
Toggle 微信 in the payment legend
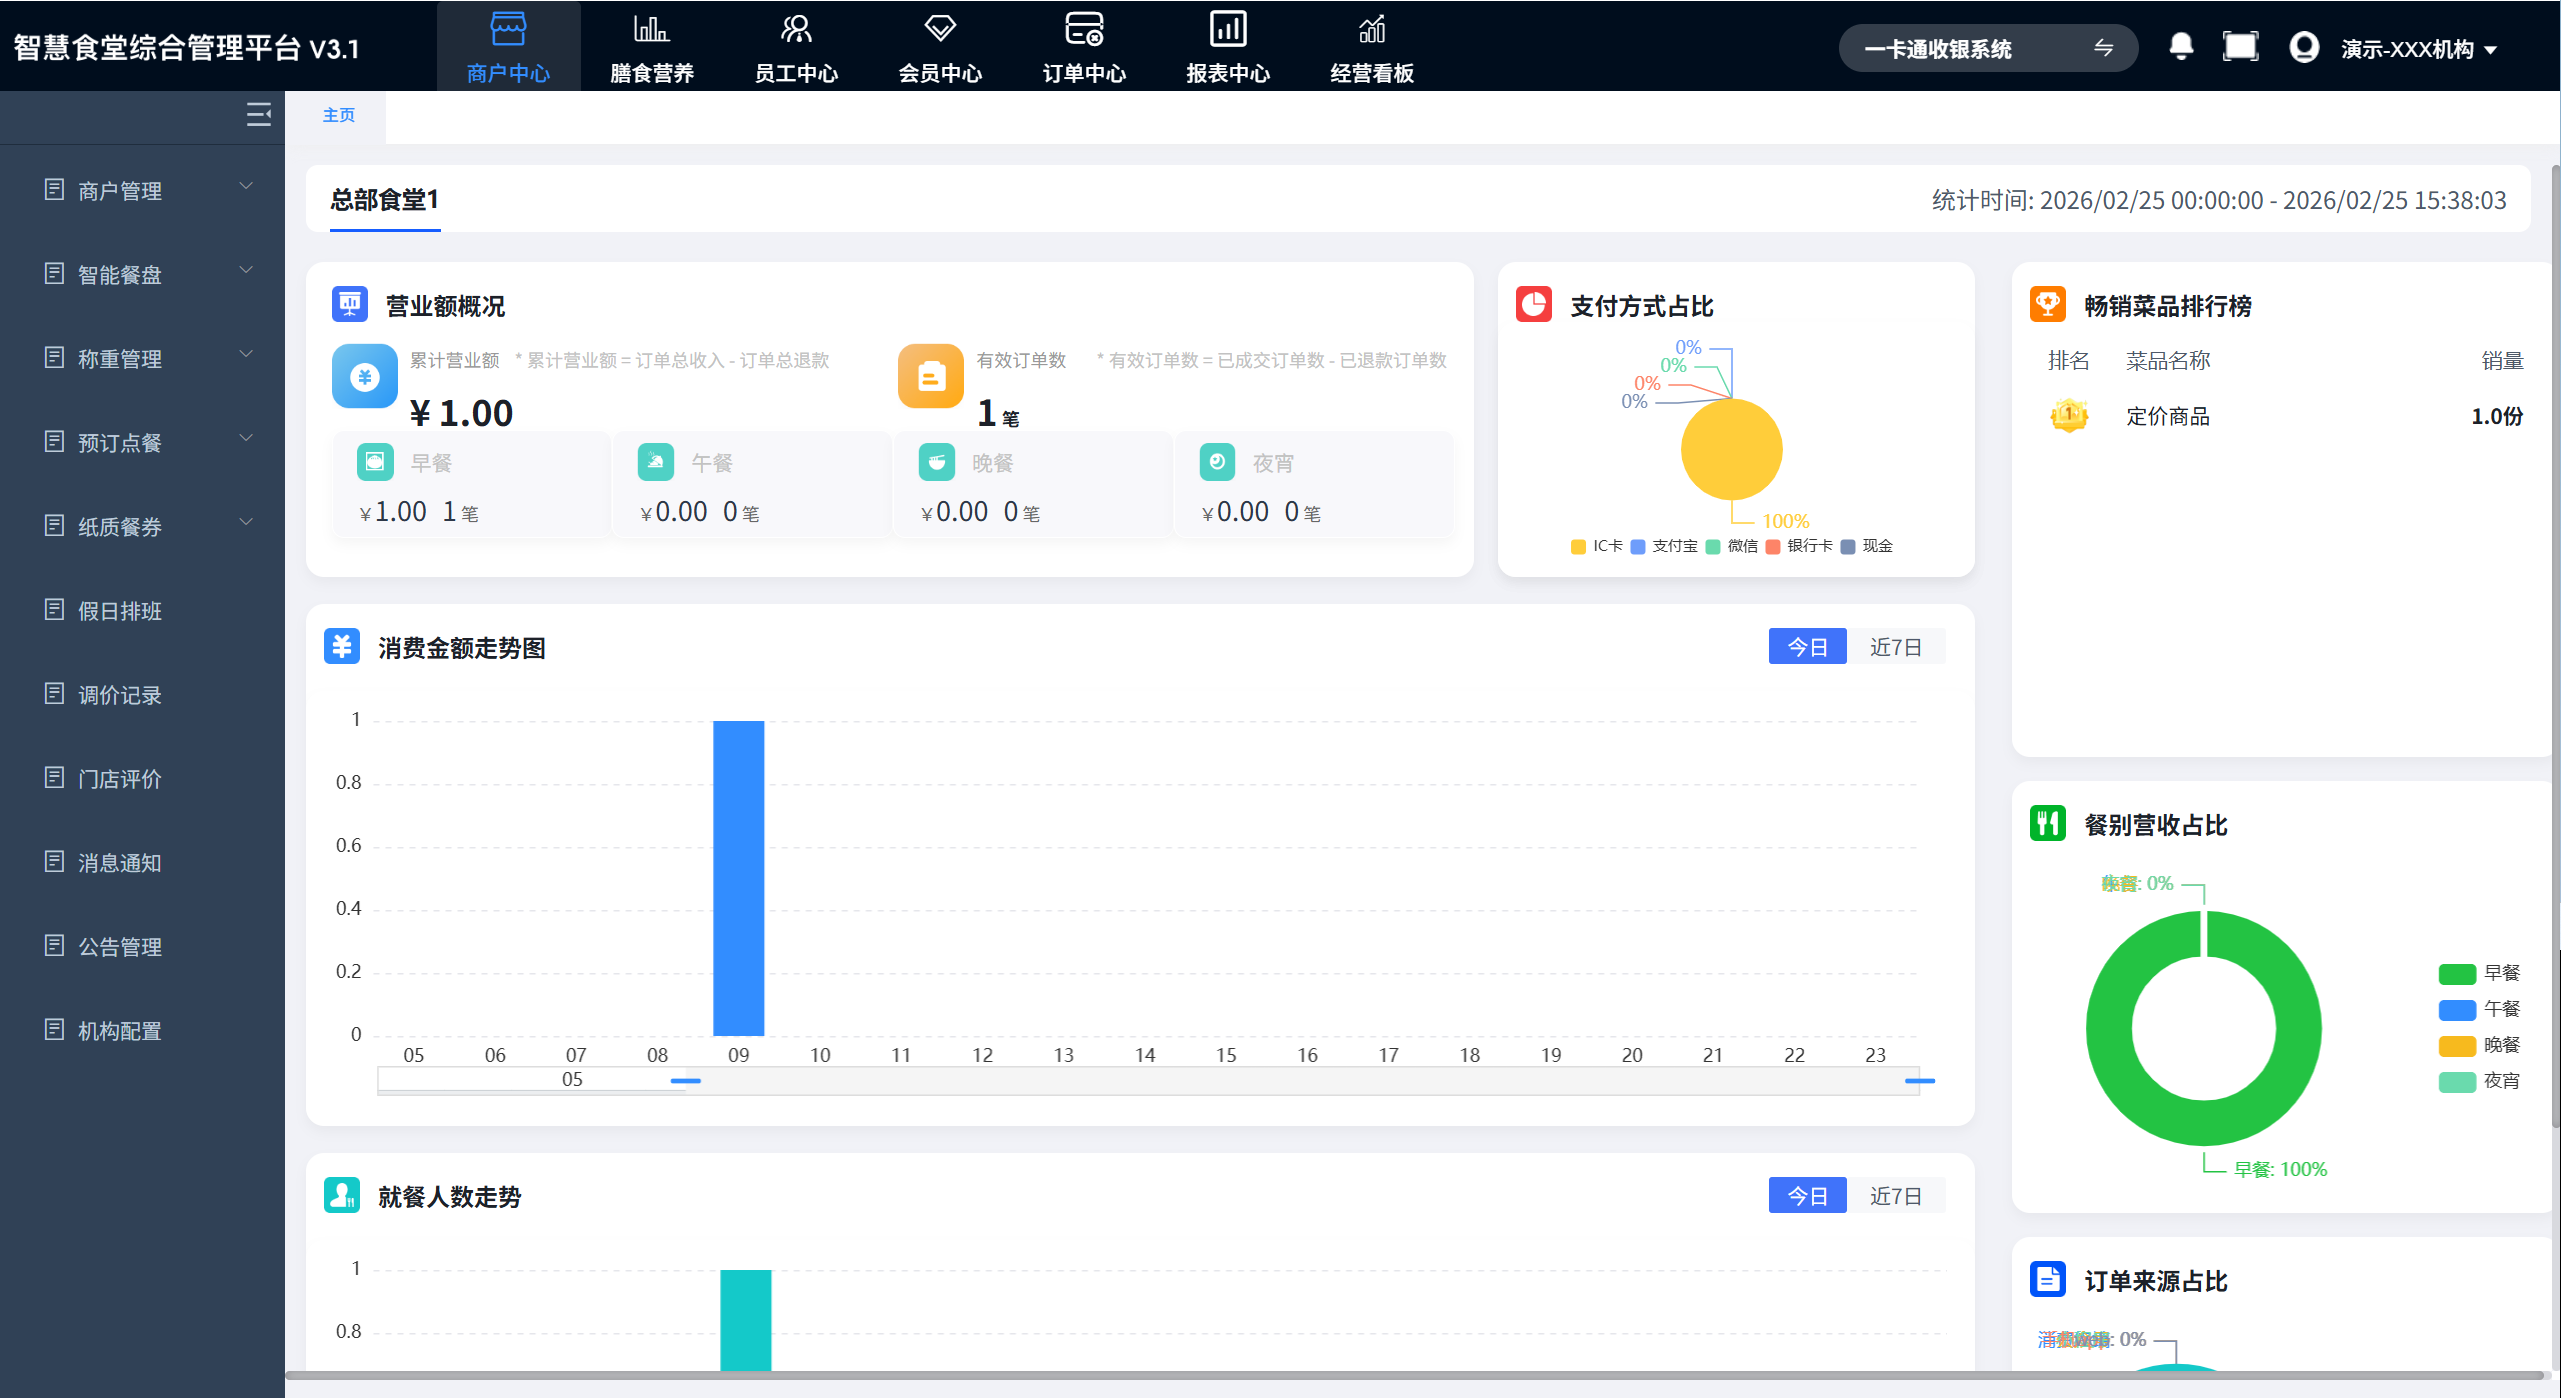coord(1732,546)
